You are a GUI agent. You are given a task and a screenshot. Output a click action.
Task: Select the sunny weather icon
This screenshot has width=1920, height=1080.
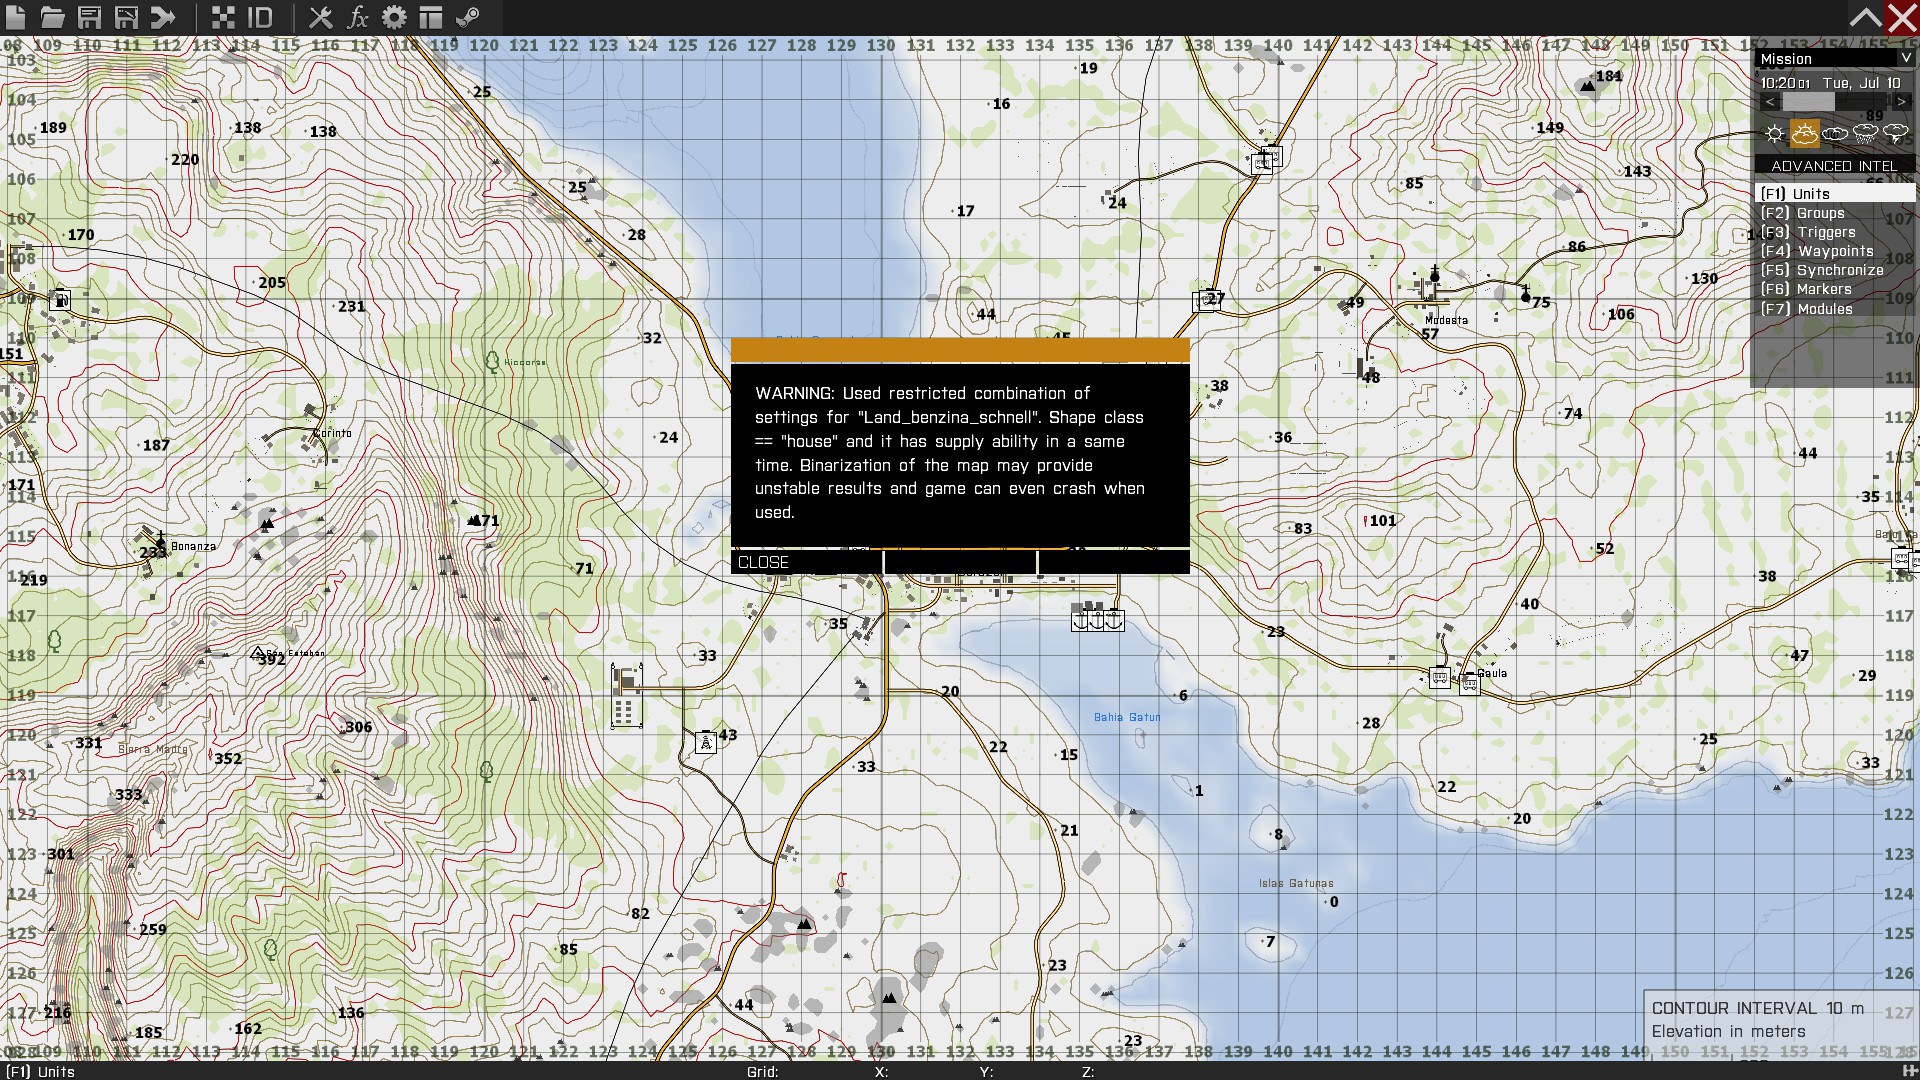click(x=1774, y=133)
